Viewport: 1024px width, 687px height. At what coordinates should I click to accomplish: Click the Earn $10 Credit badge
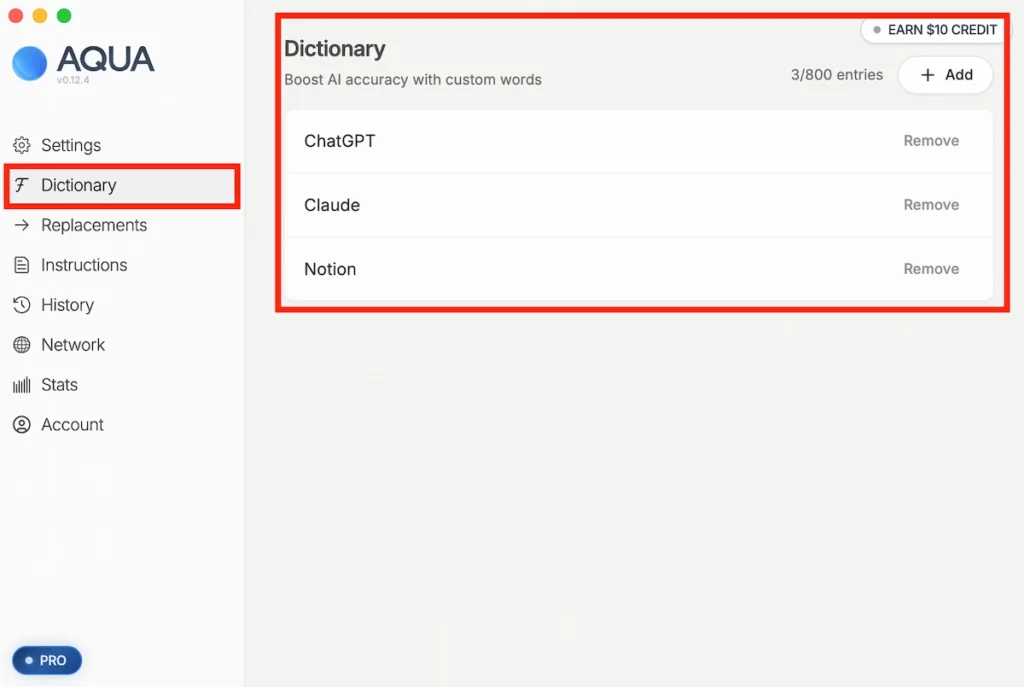(x=934, y=30)
